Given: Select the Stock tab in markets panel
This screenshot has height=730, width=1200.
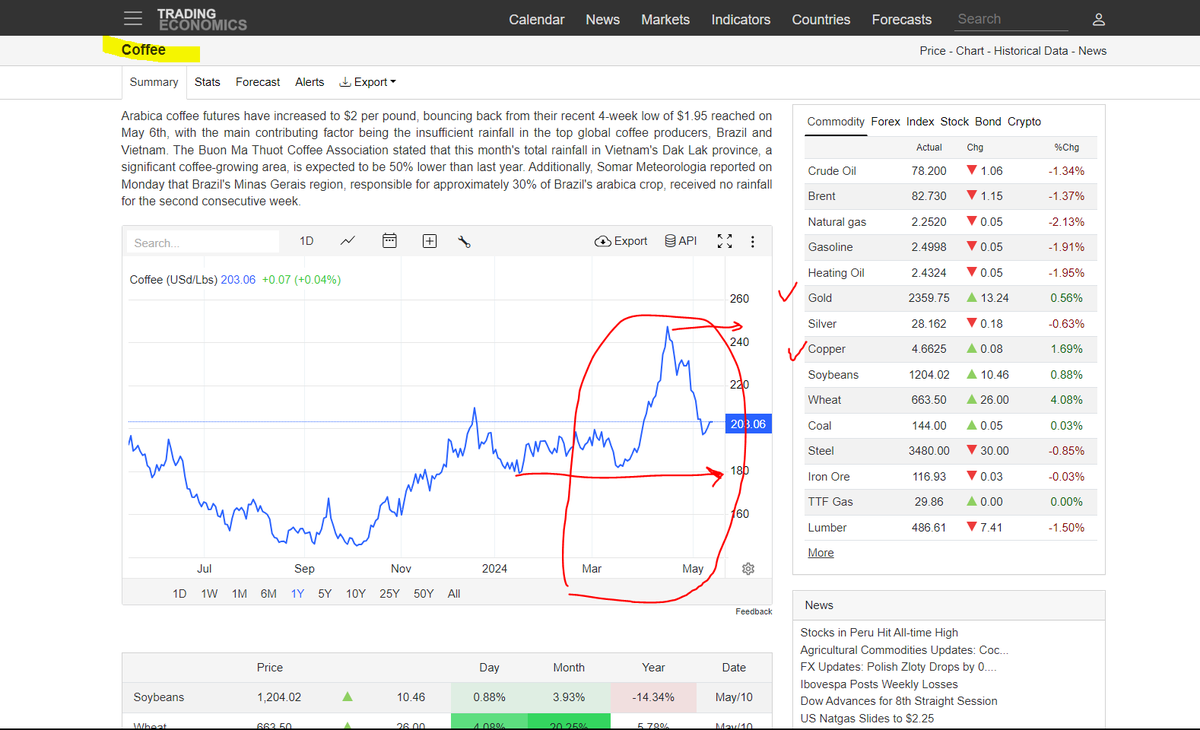Looking at the screenshot, I should click(x=955, y=121).
